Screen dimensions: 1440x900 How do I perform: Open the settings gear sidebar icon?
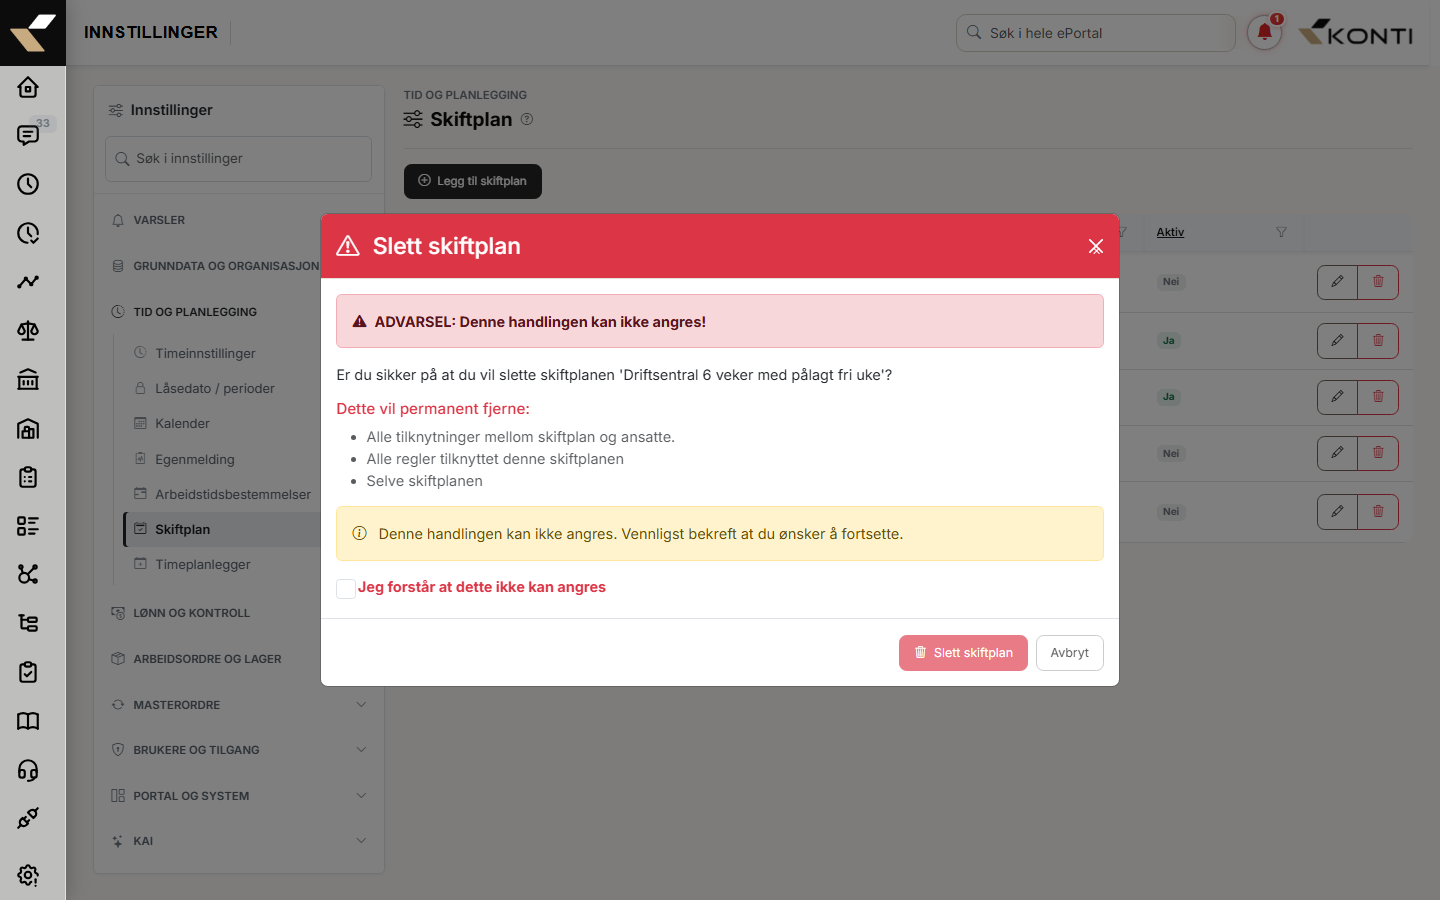[28, 875]
